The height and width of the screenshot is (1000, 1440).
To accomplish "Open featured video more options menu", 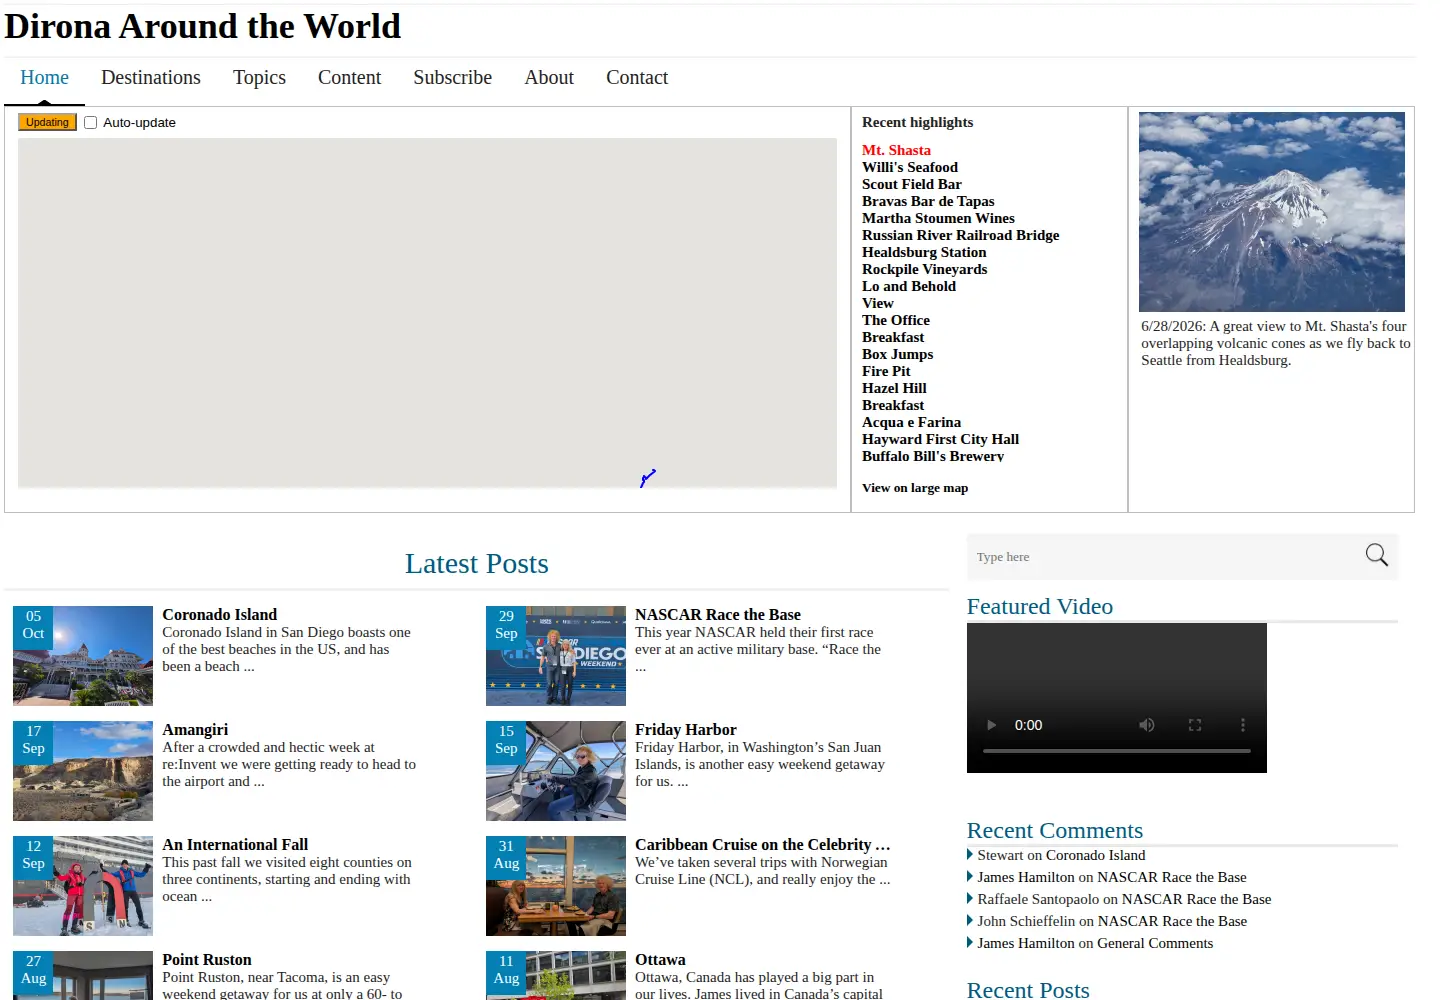I will point(1243,725).
